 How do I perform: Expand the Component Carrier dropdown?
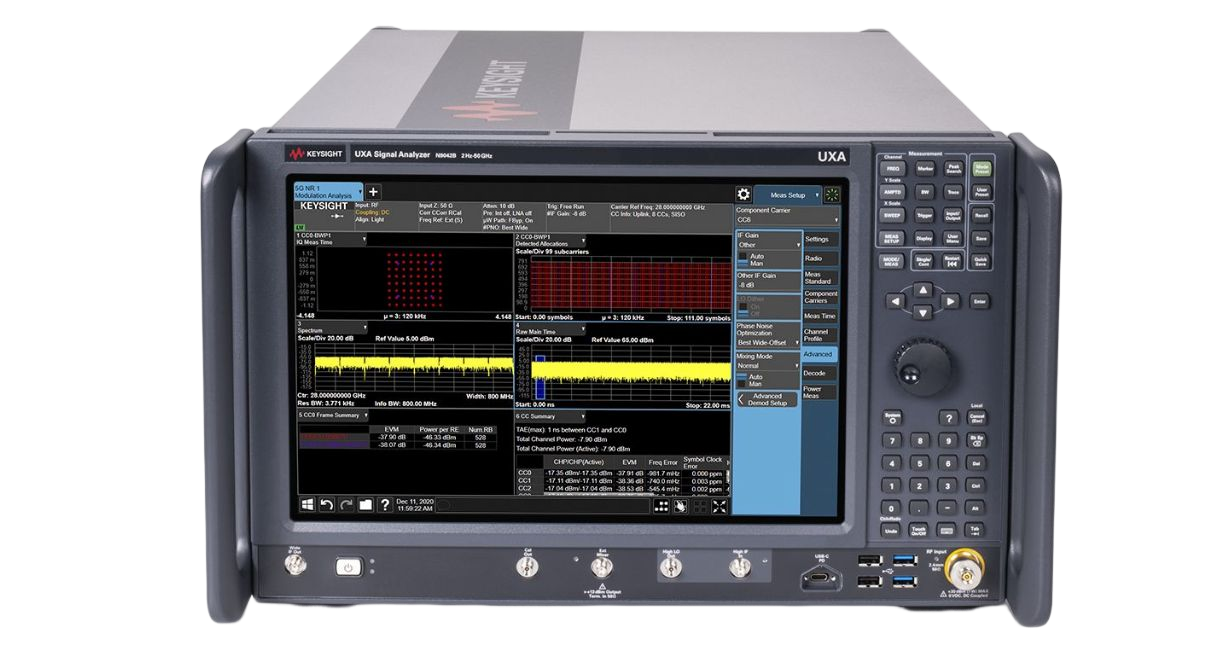786,219
